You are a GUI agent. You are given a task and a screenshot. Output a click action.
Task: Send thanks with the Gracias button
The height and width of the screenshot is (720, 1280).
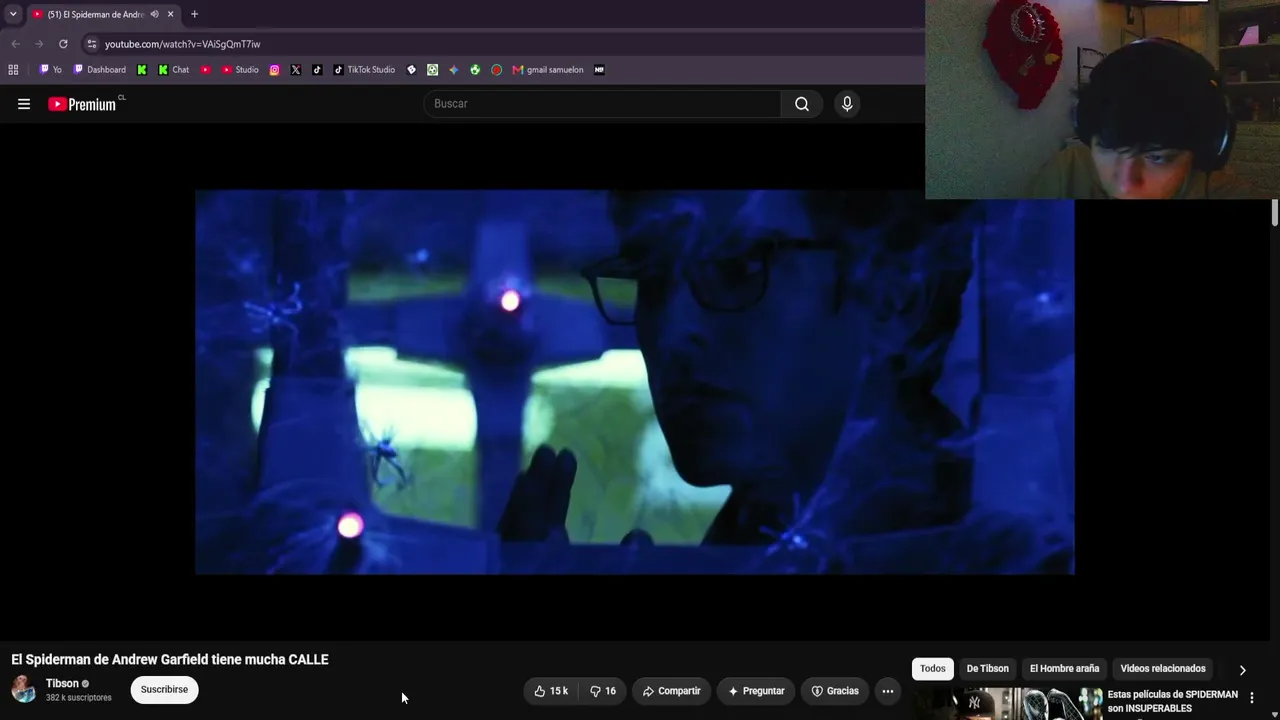(x=835, y=691)
